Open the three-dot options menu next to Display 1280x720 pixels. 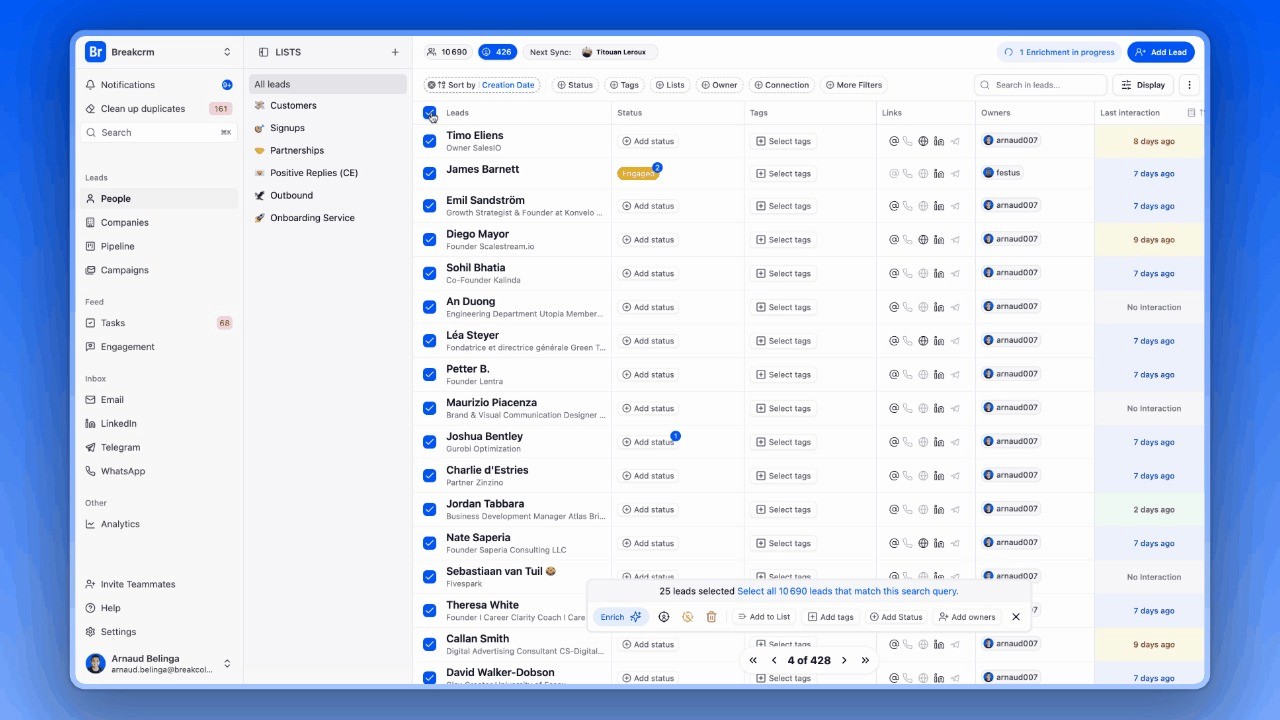tap(1189, 85)
